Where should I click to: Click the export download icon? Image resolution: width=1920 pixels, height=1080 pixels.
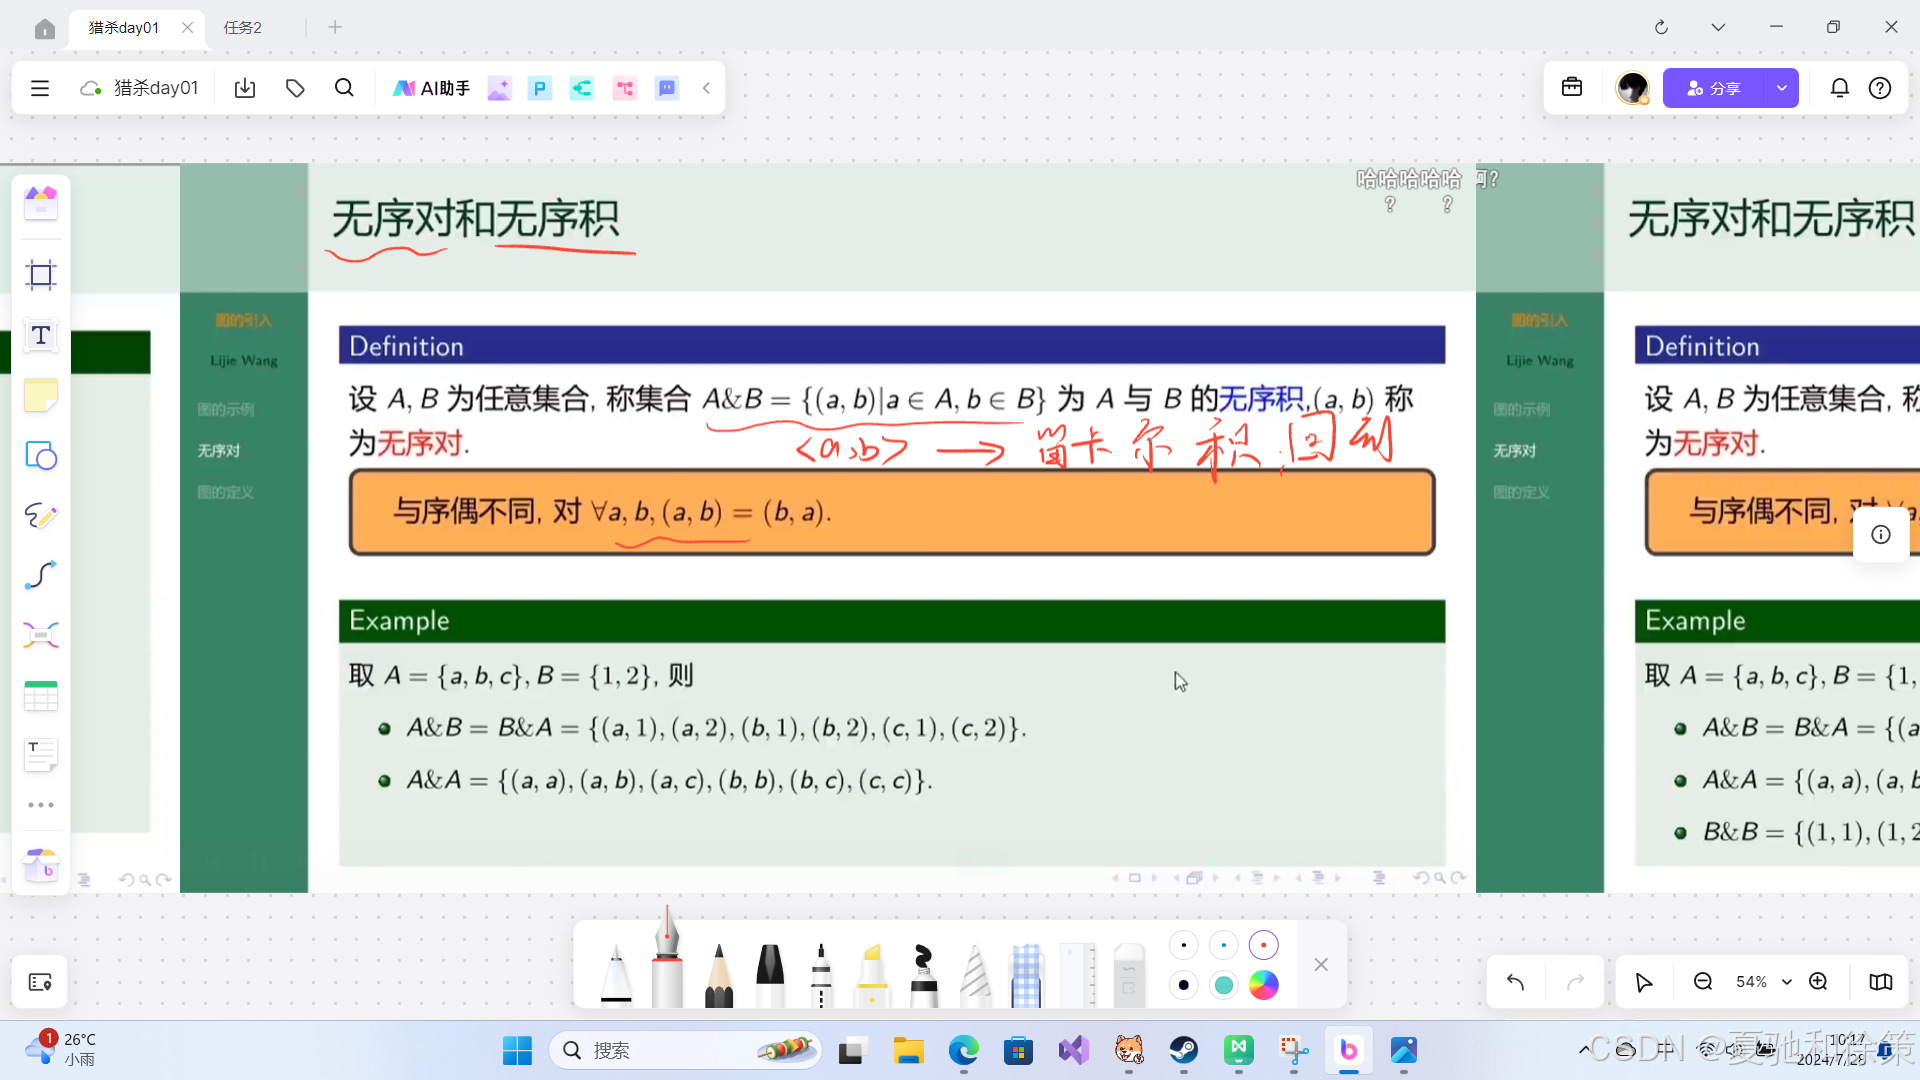coord(245,88)
